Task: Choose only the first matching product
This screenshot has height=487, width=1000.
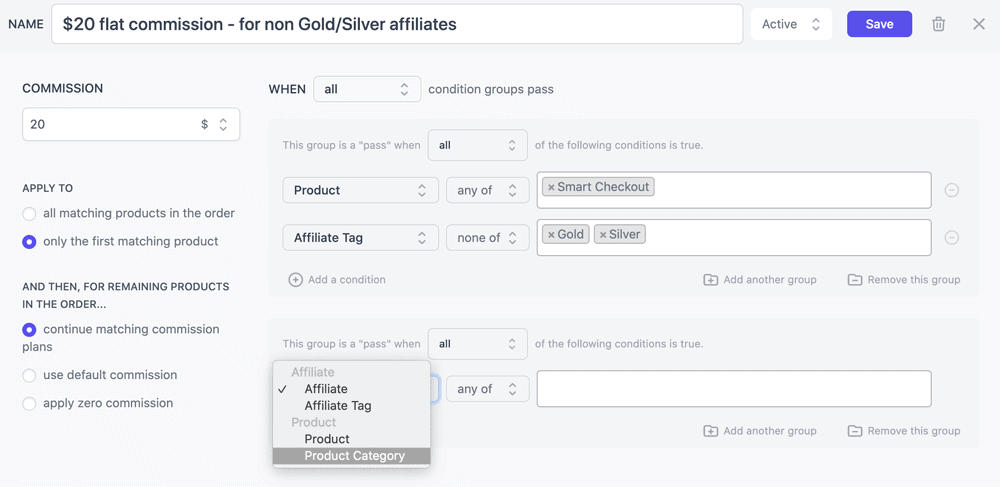Action: point(30,242)
